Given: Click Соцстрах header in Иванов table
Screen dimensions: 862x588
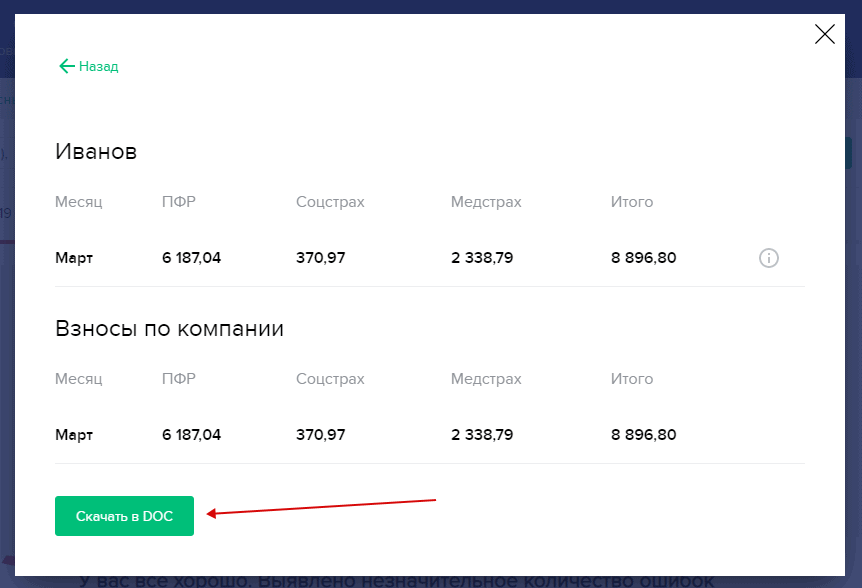Looking at the screenshot, I should 330,202.
